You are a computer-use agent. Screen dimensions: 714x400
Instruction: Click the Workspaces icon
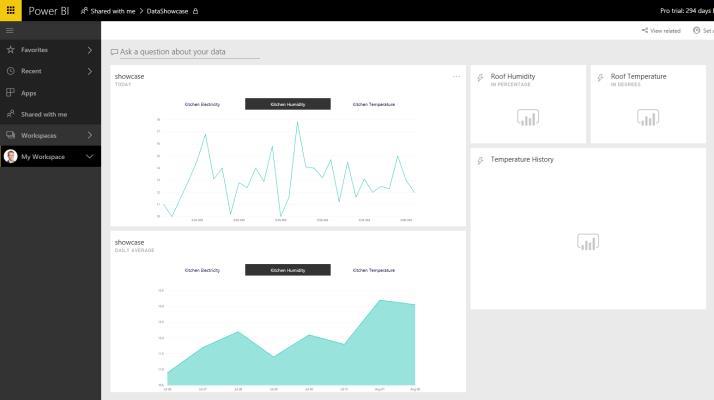(10, 135)
